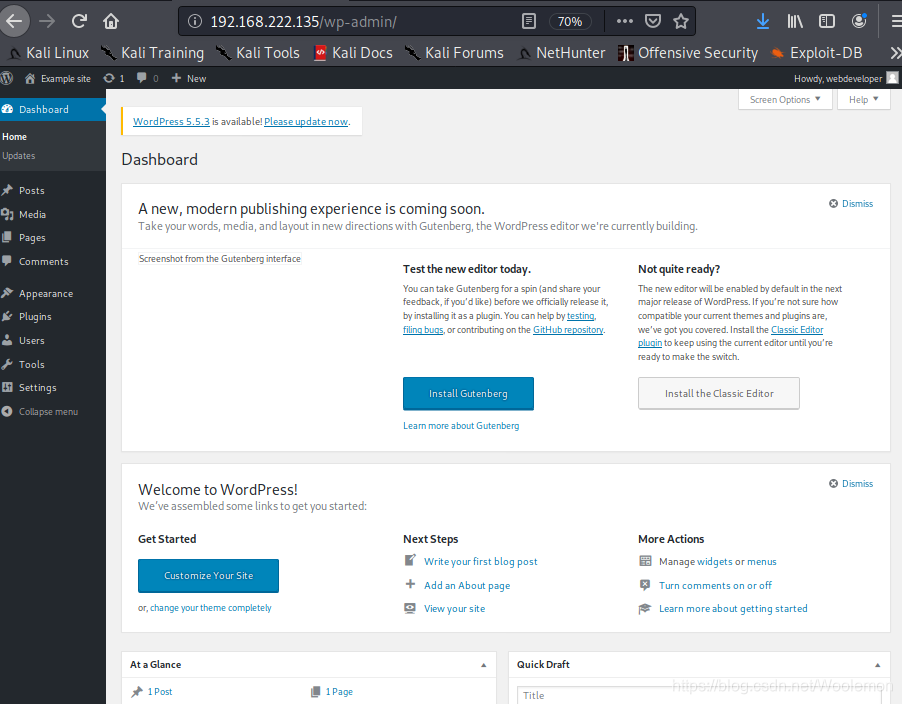Viewport: 902px width, 704px height.
Task: Show more bookmarks chevron
Action: (895, 53)
